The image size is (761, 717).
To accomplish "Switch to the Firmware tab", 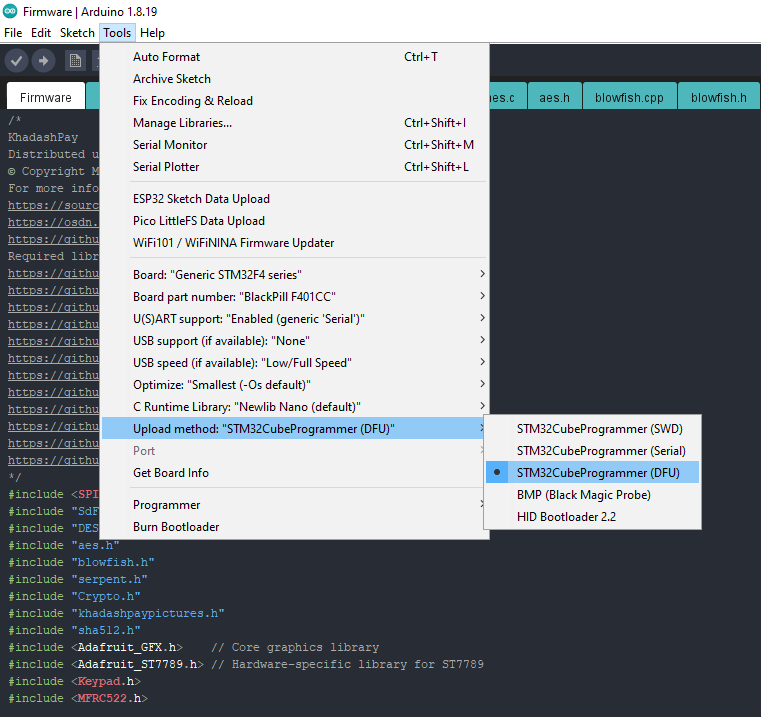I will (46, 97).
